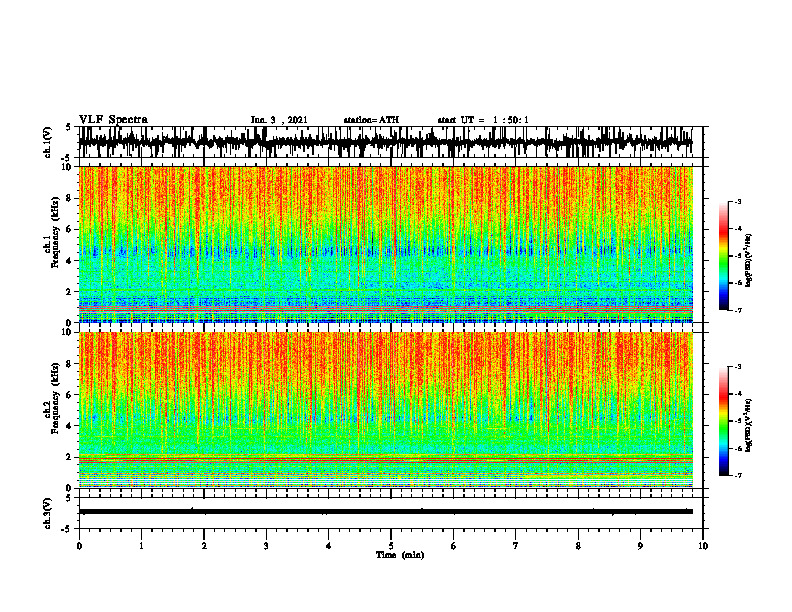Viewport: 792px width, 612px height.
Task: Click the "-7" tick on ch.2 colorbar
Action: [x=738, y=476]
